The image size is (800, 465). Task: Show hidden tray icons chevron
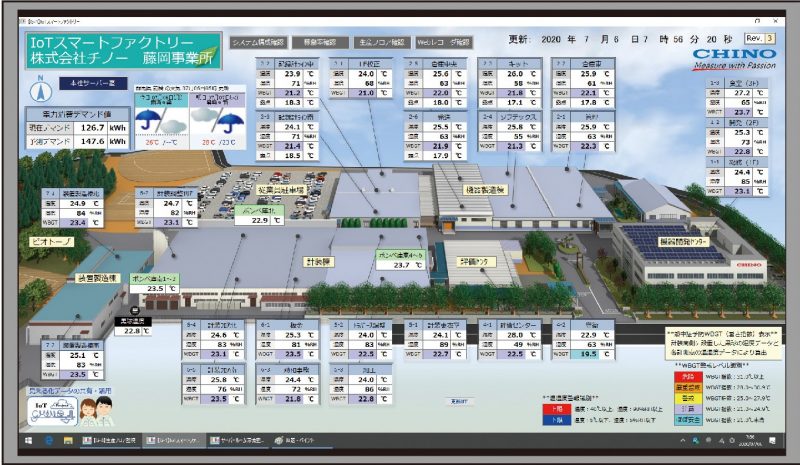click(x=683, y=440)
